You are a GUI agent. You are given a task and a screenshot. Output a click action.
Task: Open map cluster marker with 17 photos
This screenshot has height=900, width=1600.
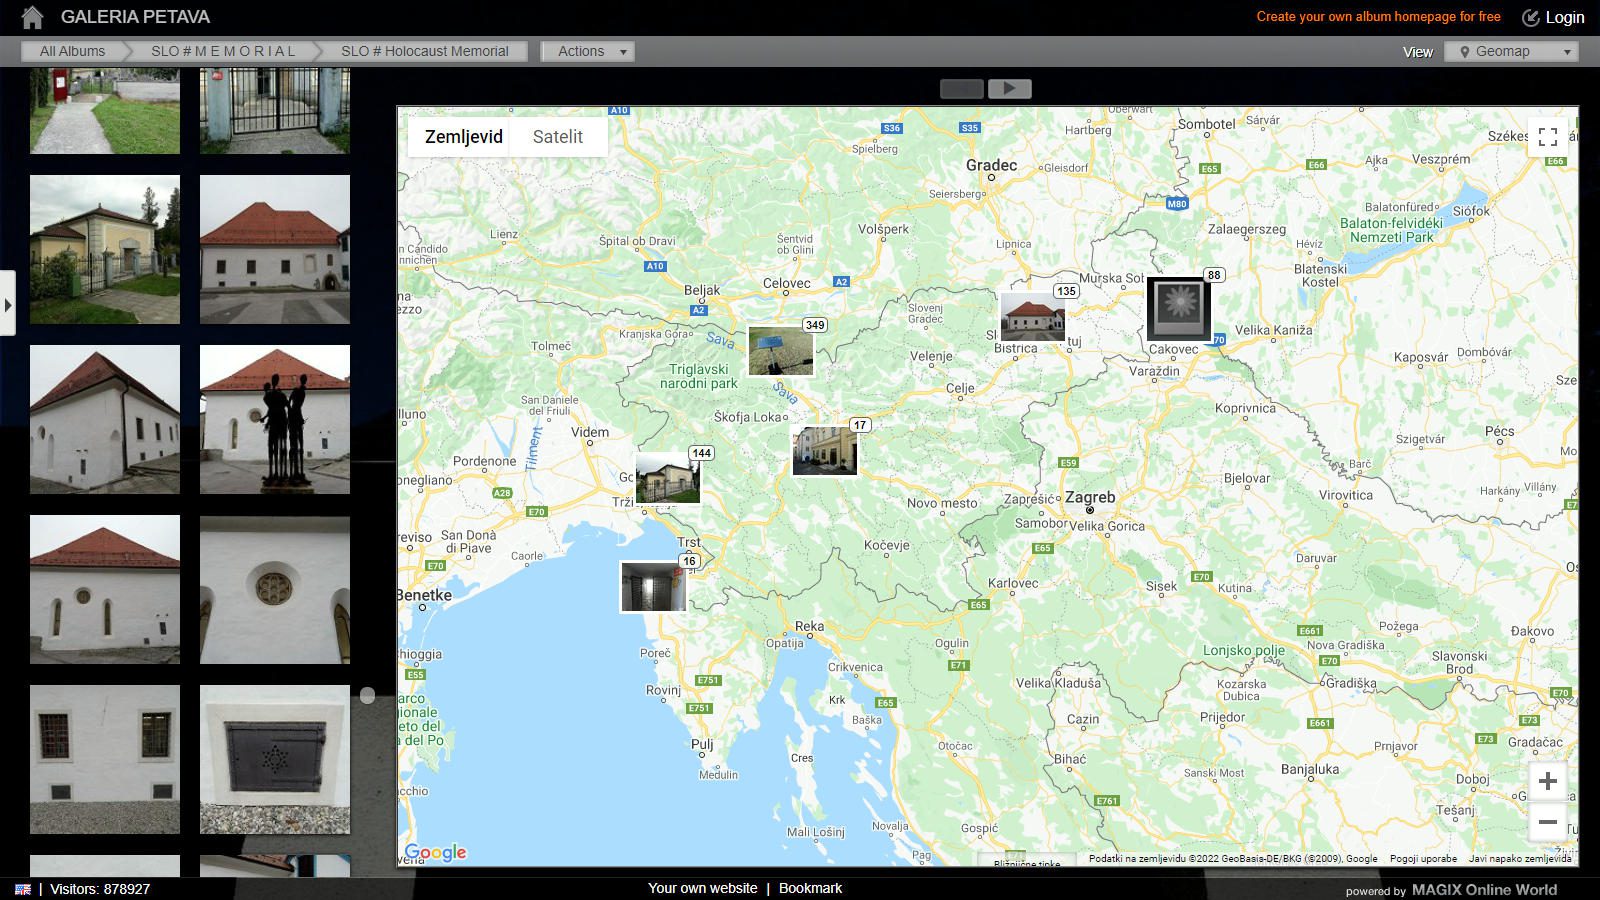[825, 451]
